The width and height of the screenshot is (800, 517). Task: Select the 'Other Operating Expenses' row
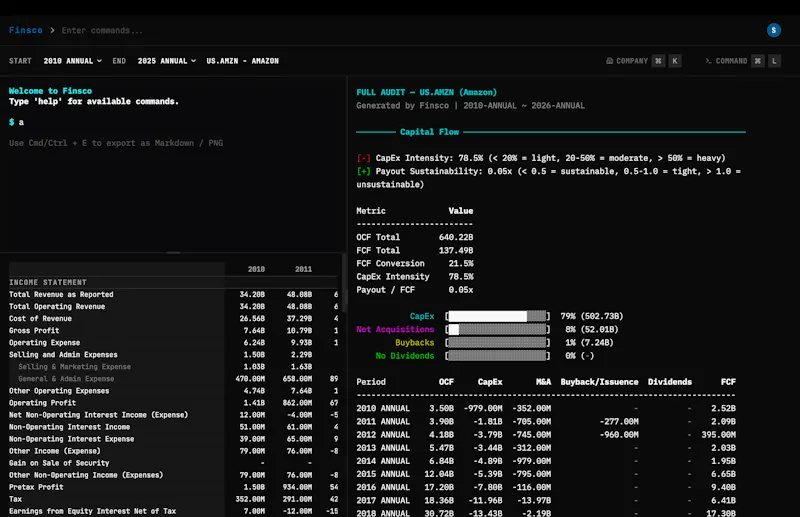[x=173, y=391]
